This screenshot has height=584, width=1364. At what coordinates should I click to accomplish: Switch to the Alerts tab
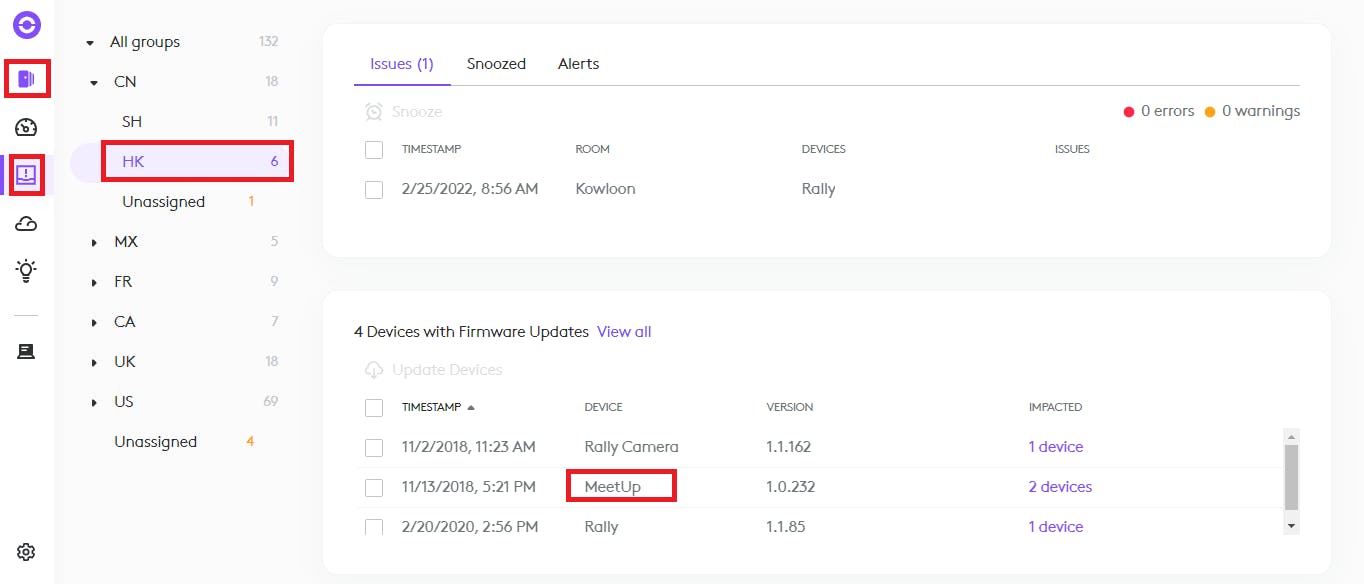578,64
